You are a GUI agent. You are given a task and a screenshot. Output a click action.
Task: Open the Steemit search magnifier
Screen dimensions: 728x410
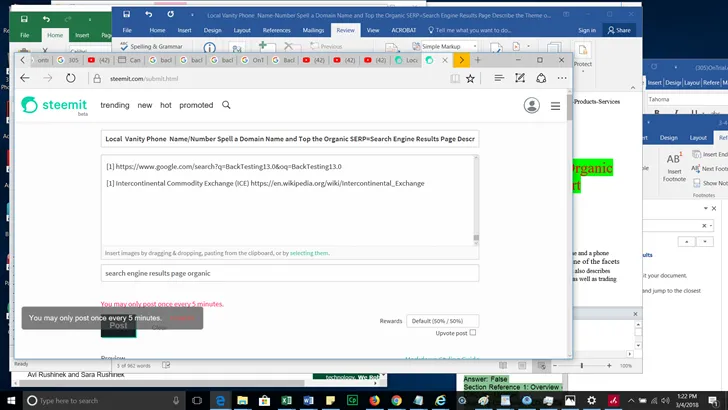tap(226, 105)
